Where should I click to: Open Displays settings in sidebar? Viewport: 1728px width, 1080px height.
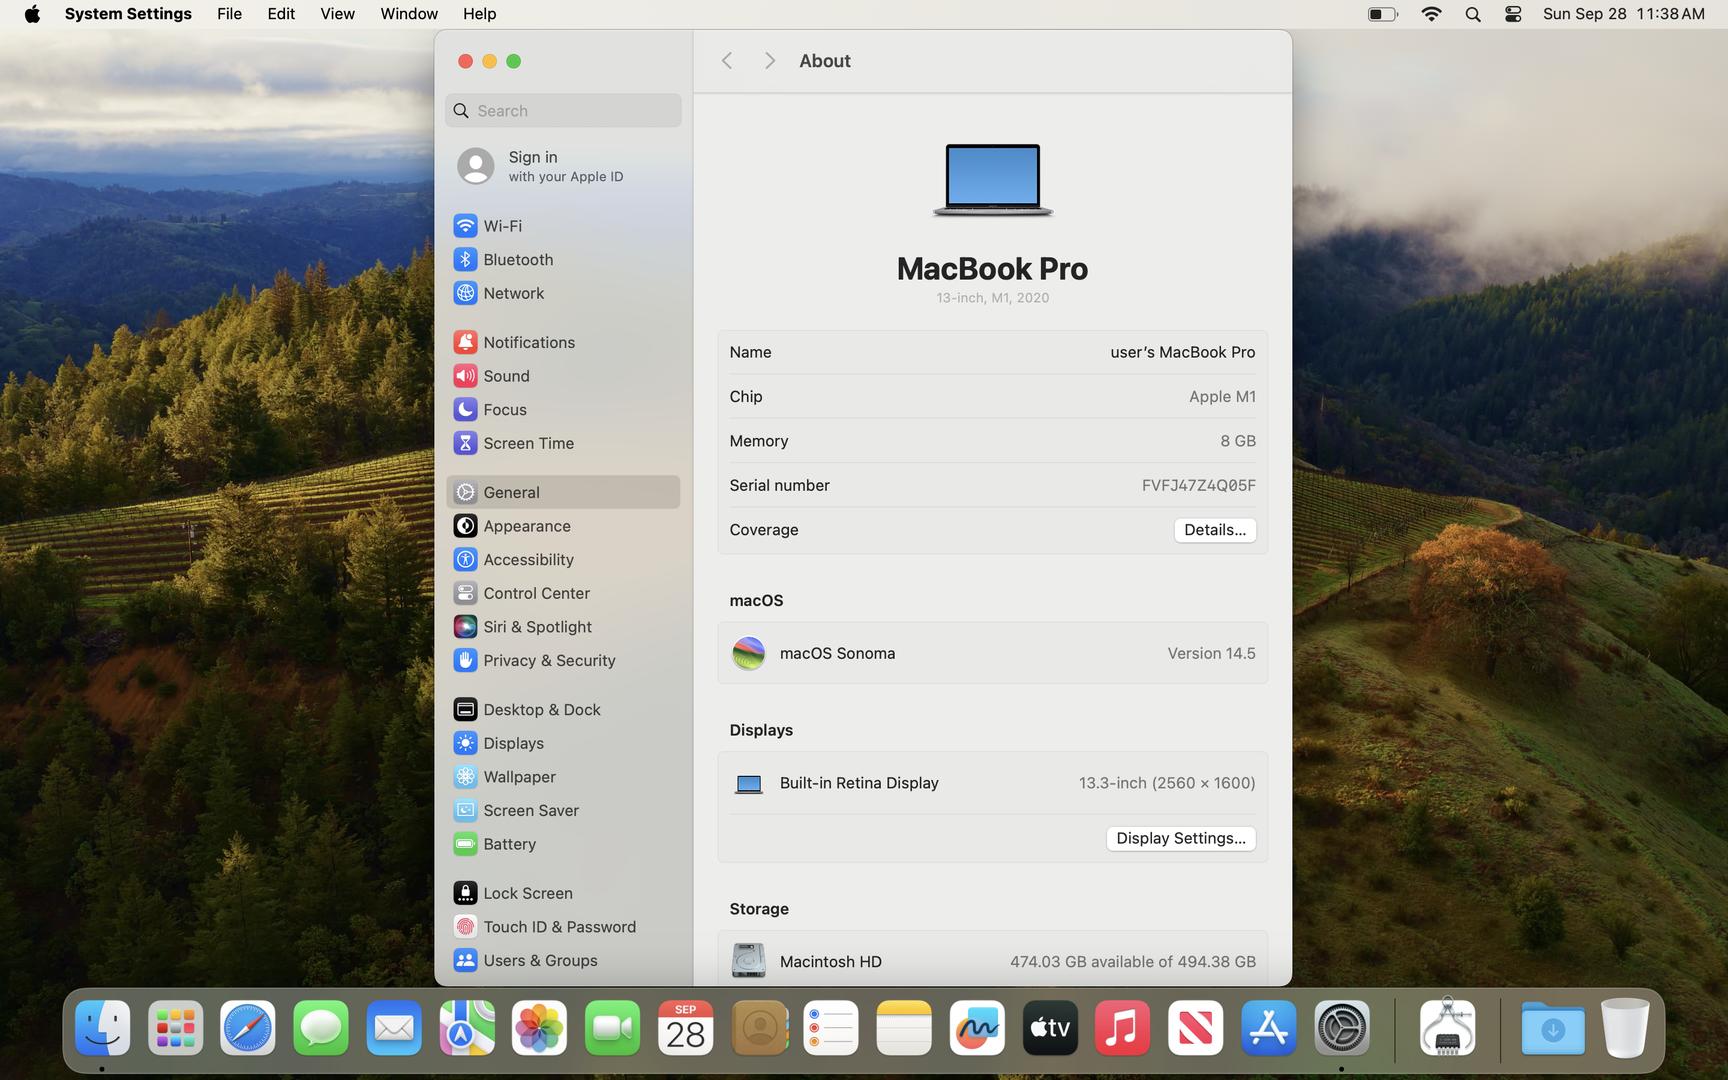tap(563, 743)
